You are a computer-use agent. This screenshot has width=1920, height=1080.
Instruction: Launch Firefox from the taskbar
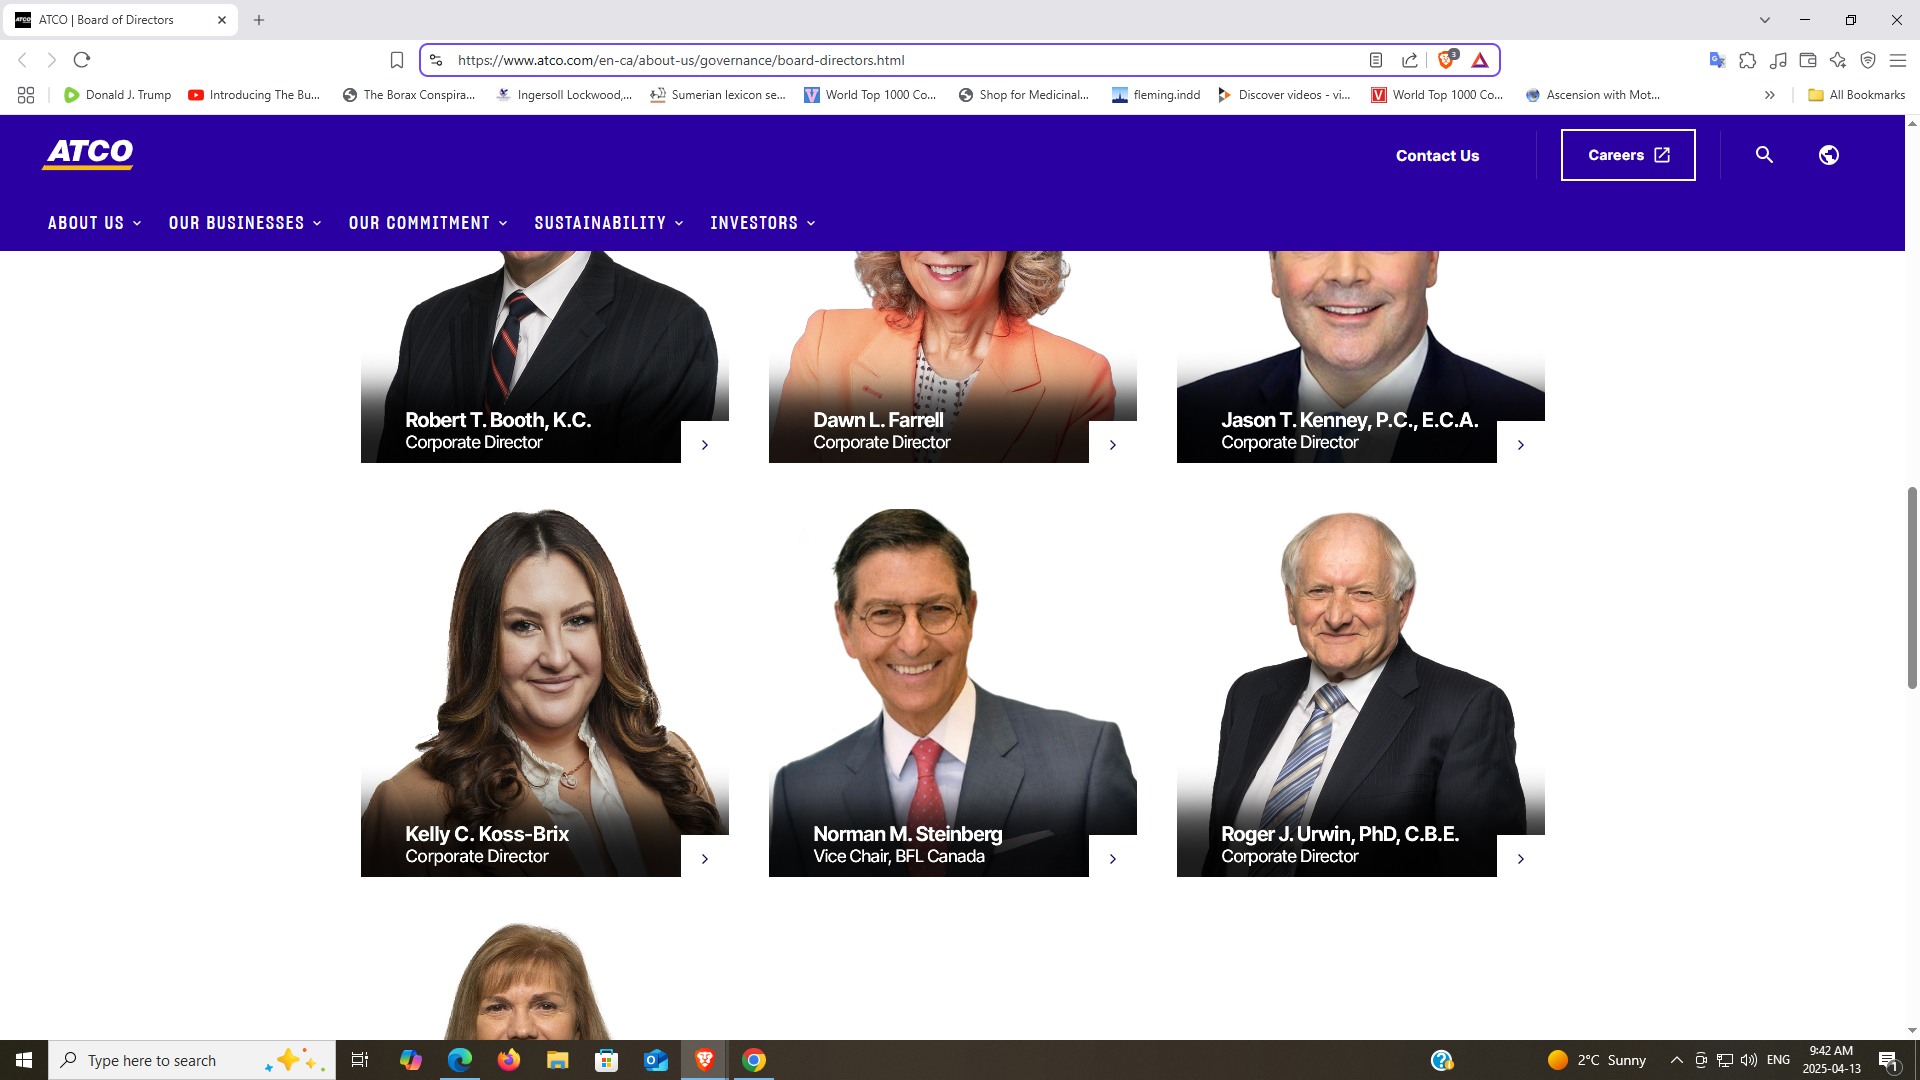click(509, 1060)
